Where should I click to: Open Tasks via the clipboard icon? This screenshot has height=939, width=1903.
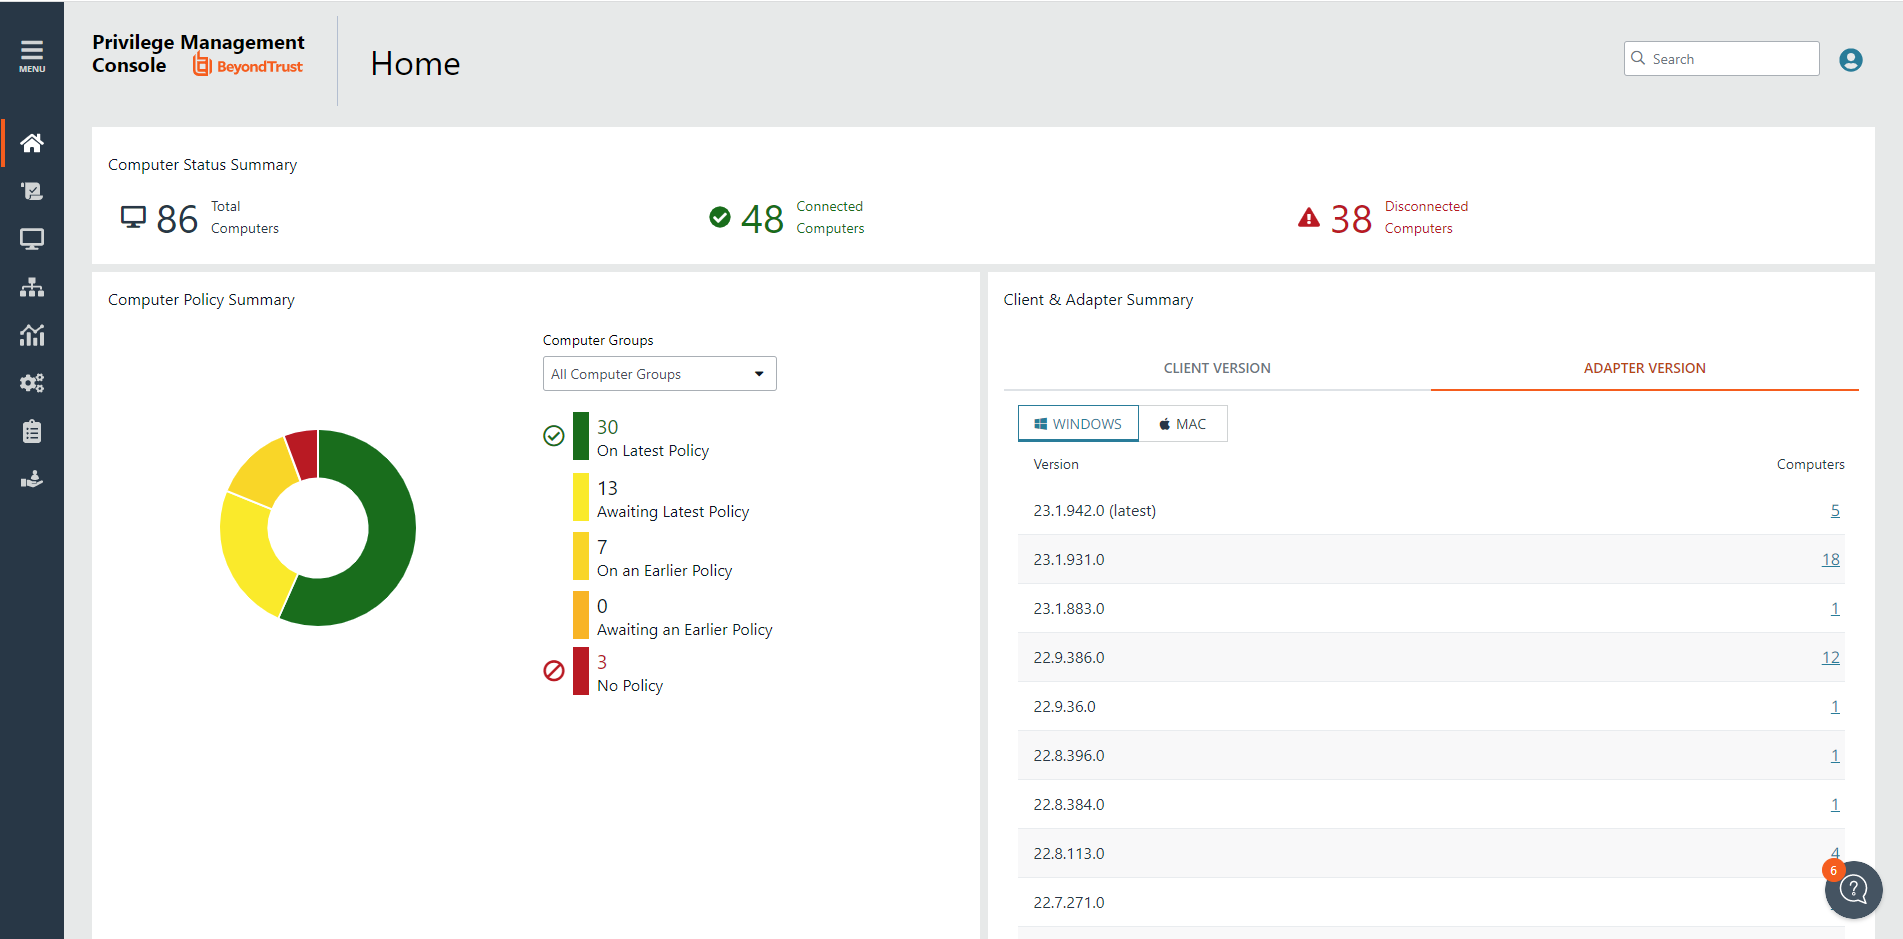point(32,430)
